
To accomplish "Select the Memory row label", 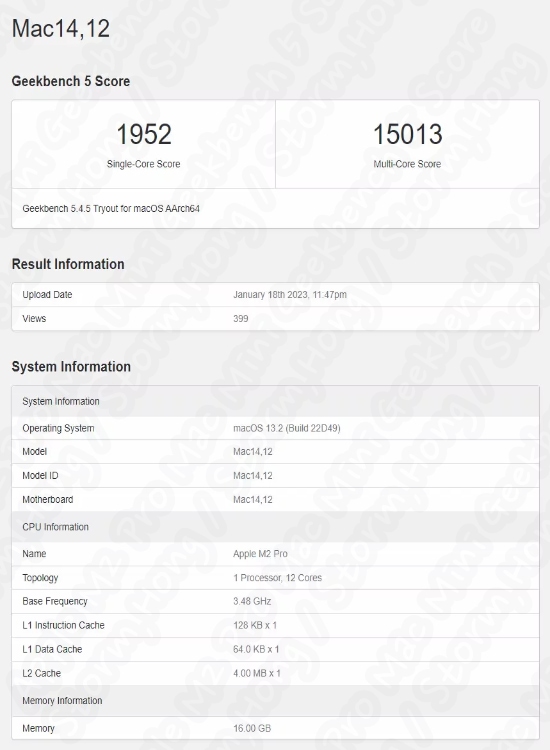I will 38,728.
